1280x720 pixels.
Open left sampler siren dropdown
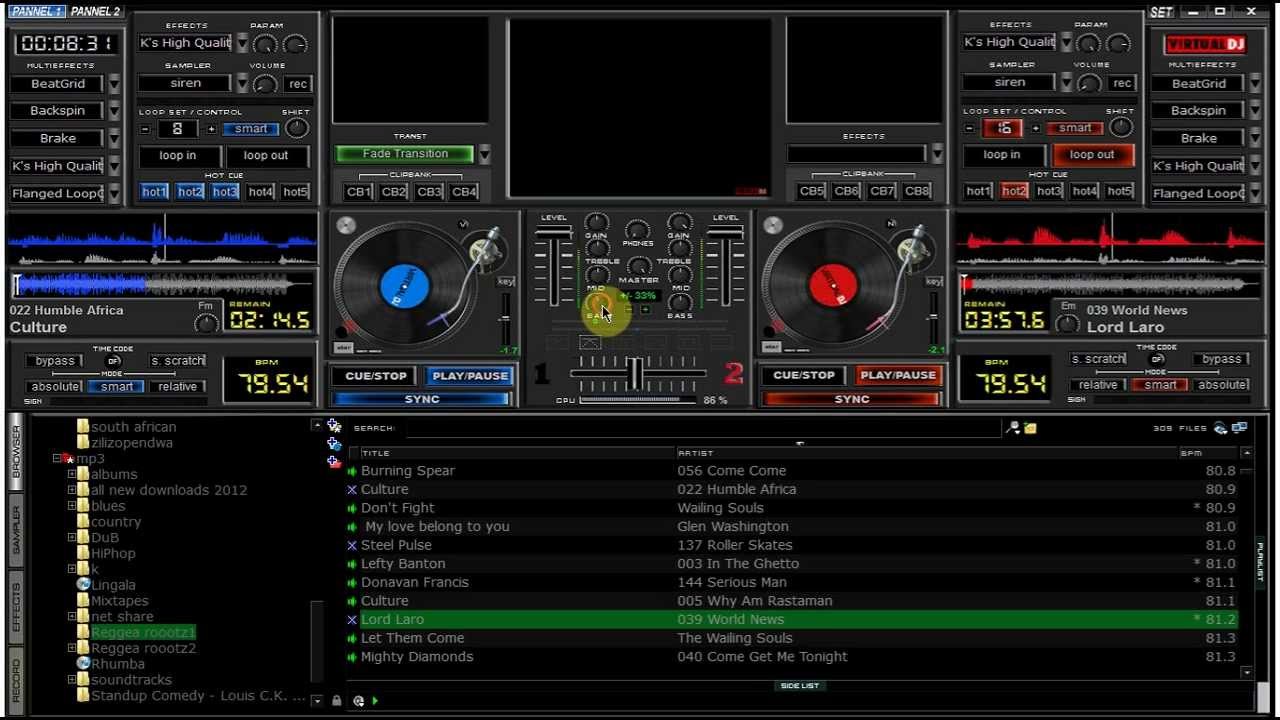pyautogui.click(x=241, y=84)
